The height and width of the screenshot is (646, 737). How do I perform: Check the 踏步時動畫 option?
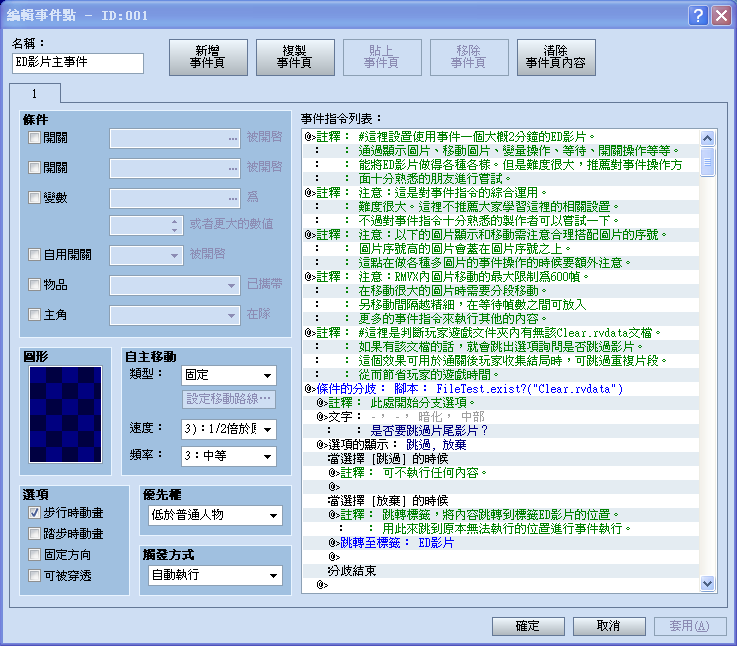point(34,534)
